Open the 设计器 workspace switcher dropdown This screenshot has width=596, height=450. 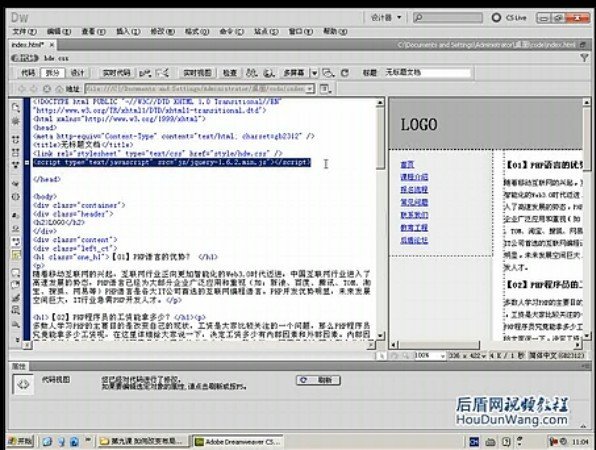(x=386, y=17)
